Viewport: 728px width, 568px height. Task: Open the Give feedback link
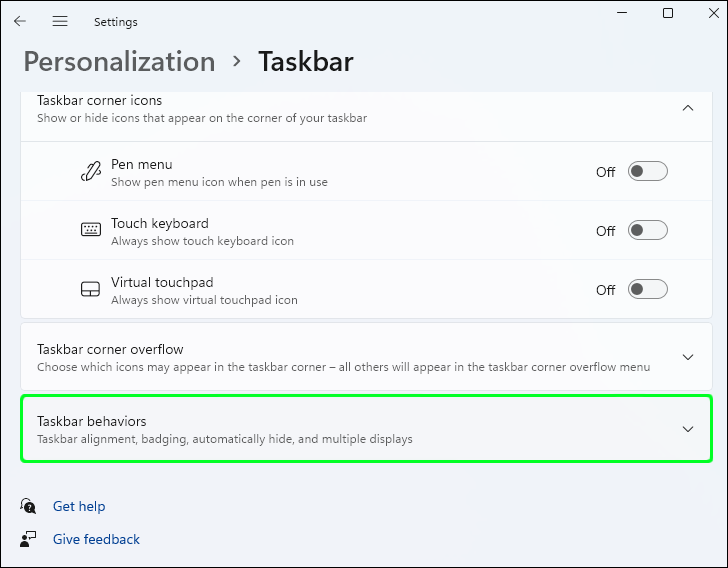(96, 539)
